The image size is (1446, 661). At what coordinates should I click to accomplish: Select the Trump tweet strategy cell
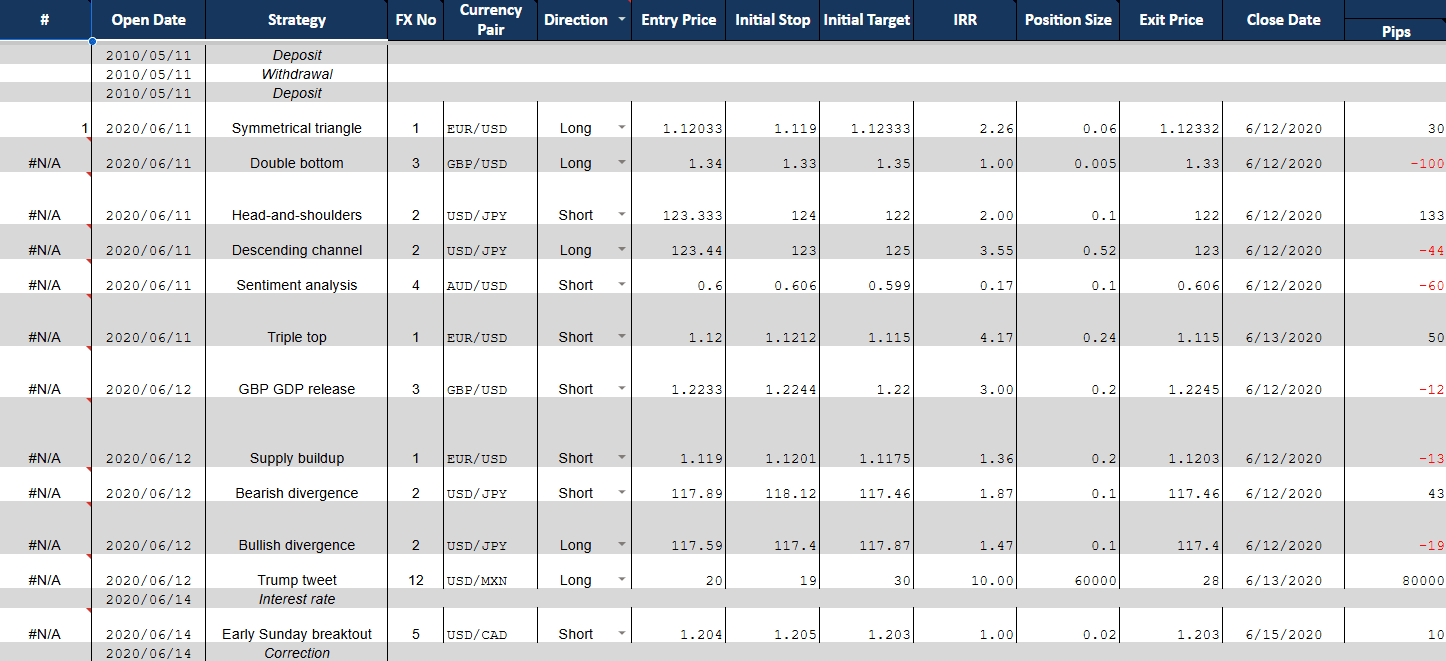point(297,572)
